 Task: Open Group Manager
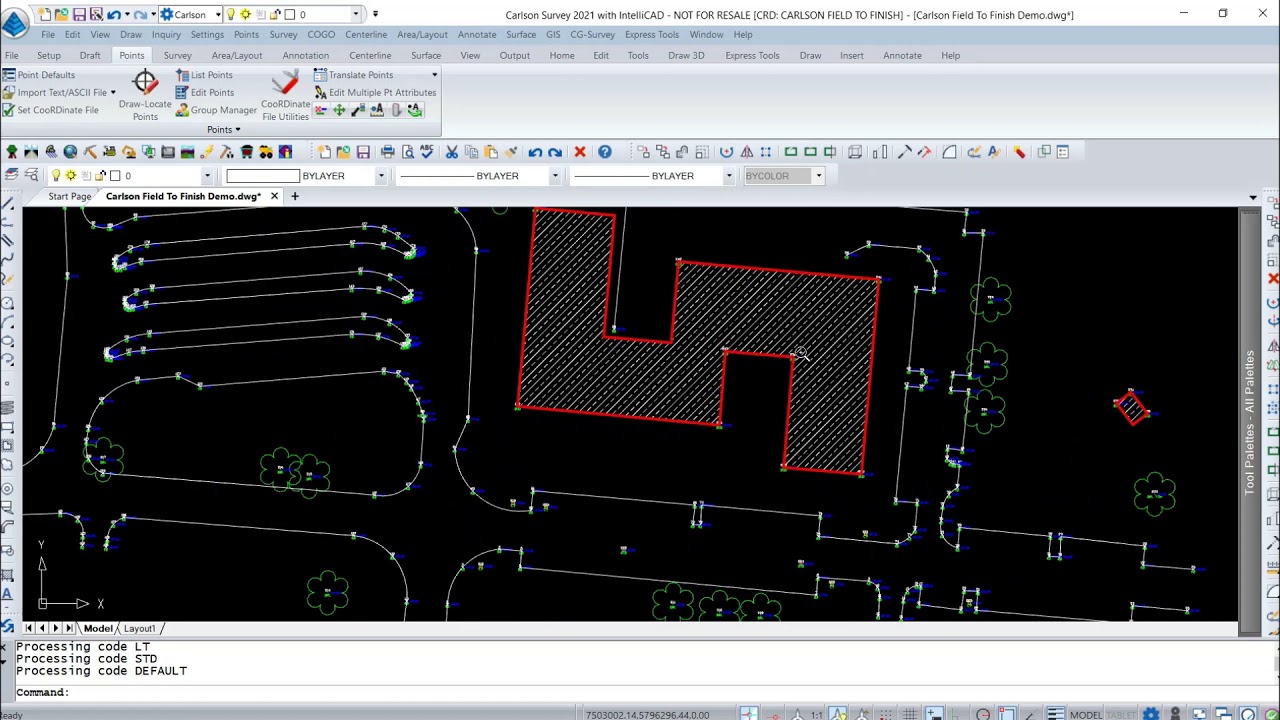(215, 110)
